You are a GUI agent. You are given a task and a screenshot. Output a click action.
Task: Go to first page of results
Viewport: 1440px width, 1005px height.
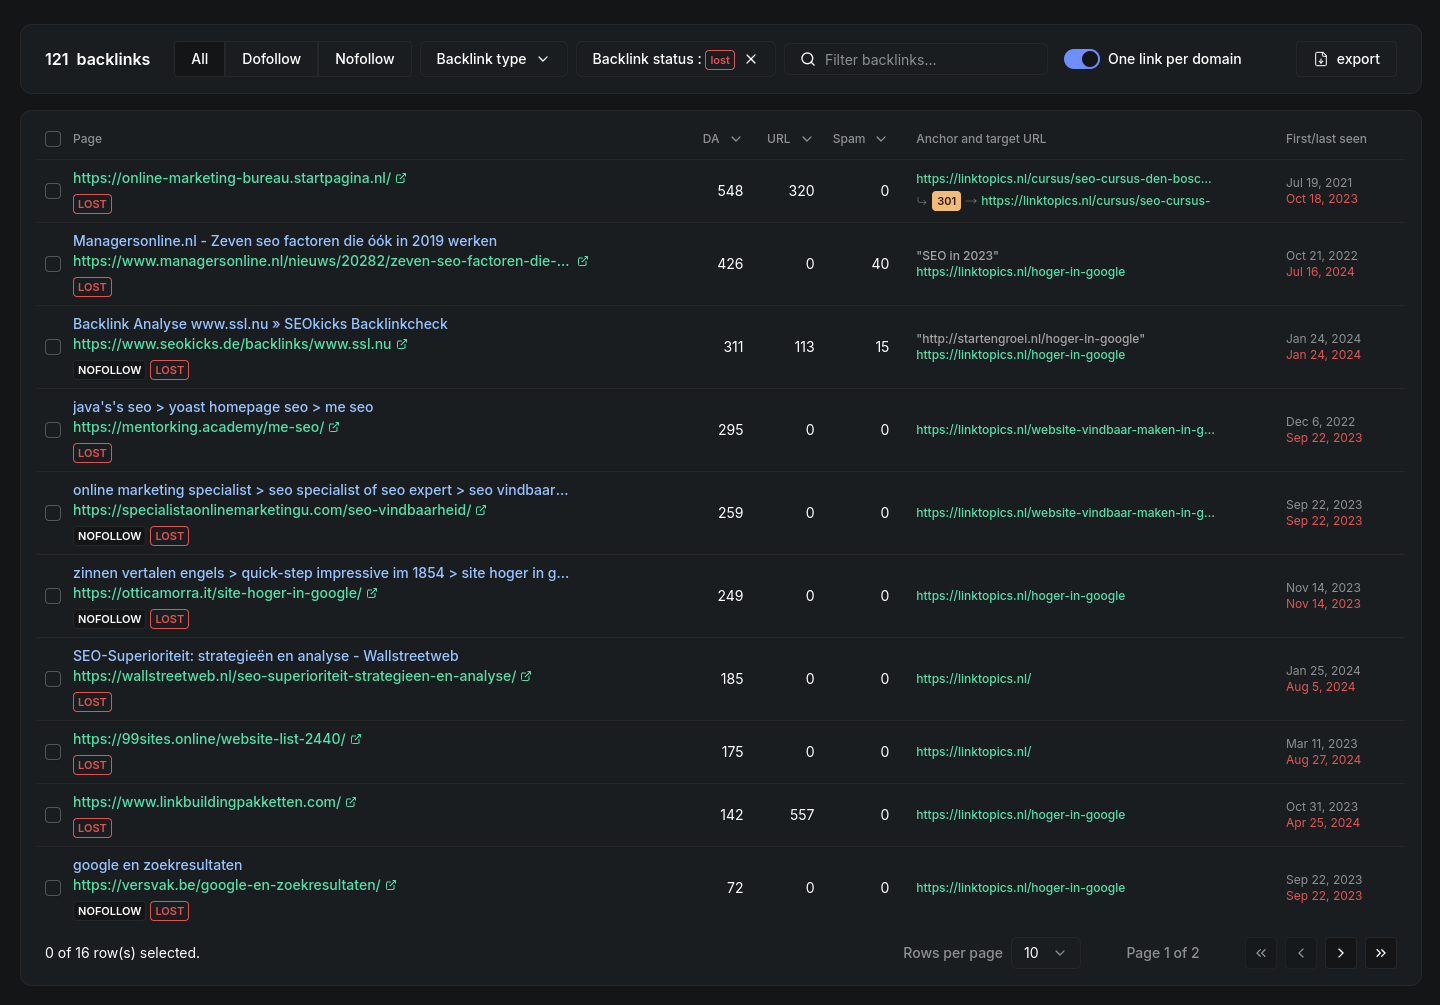coord(1261,953)
